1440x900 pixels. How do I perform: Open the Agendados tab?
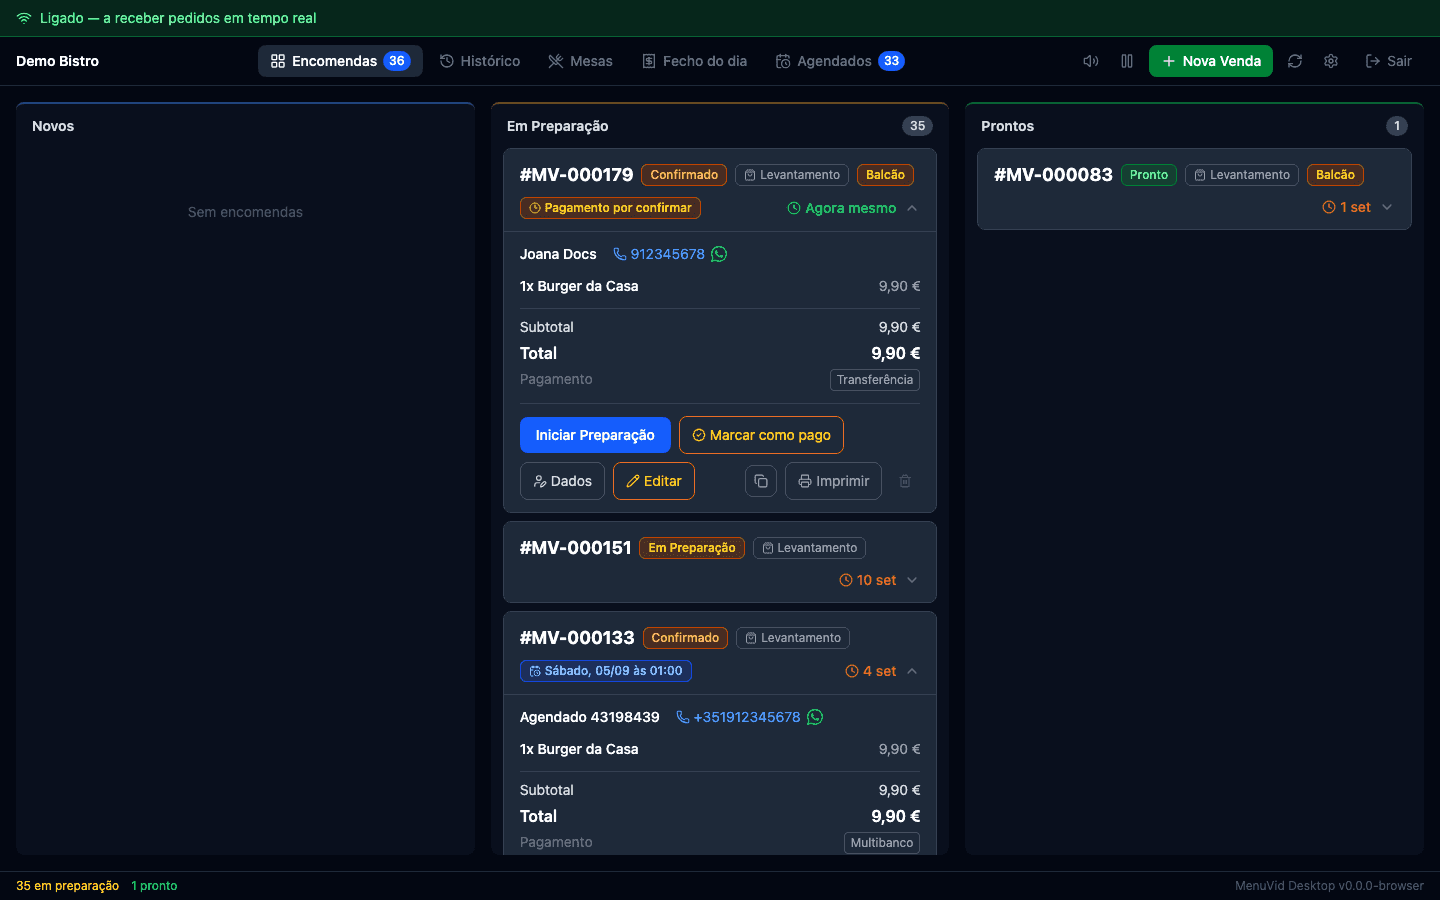coord(840,61)
